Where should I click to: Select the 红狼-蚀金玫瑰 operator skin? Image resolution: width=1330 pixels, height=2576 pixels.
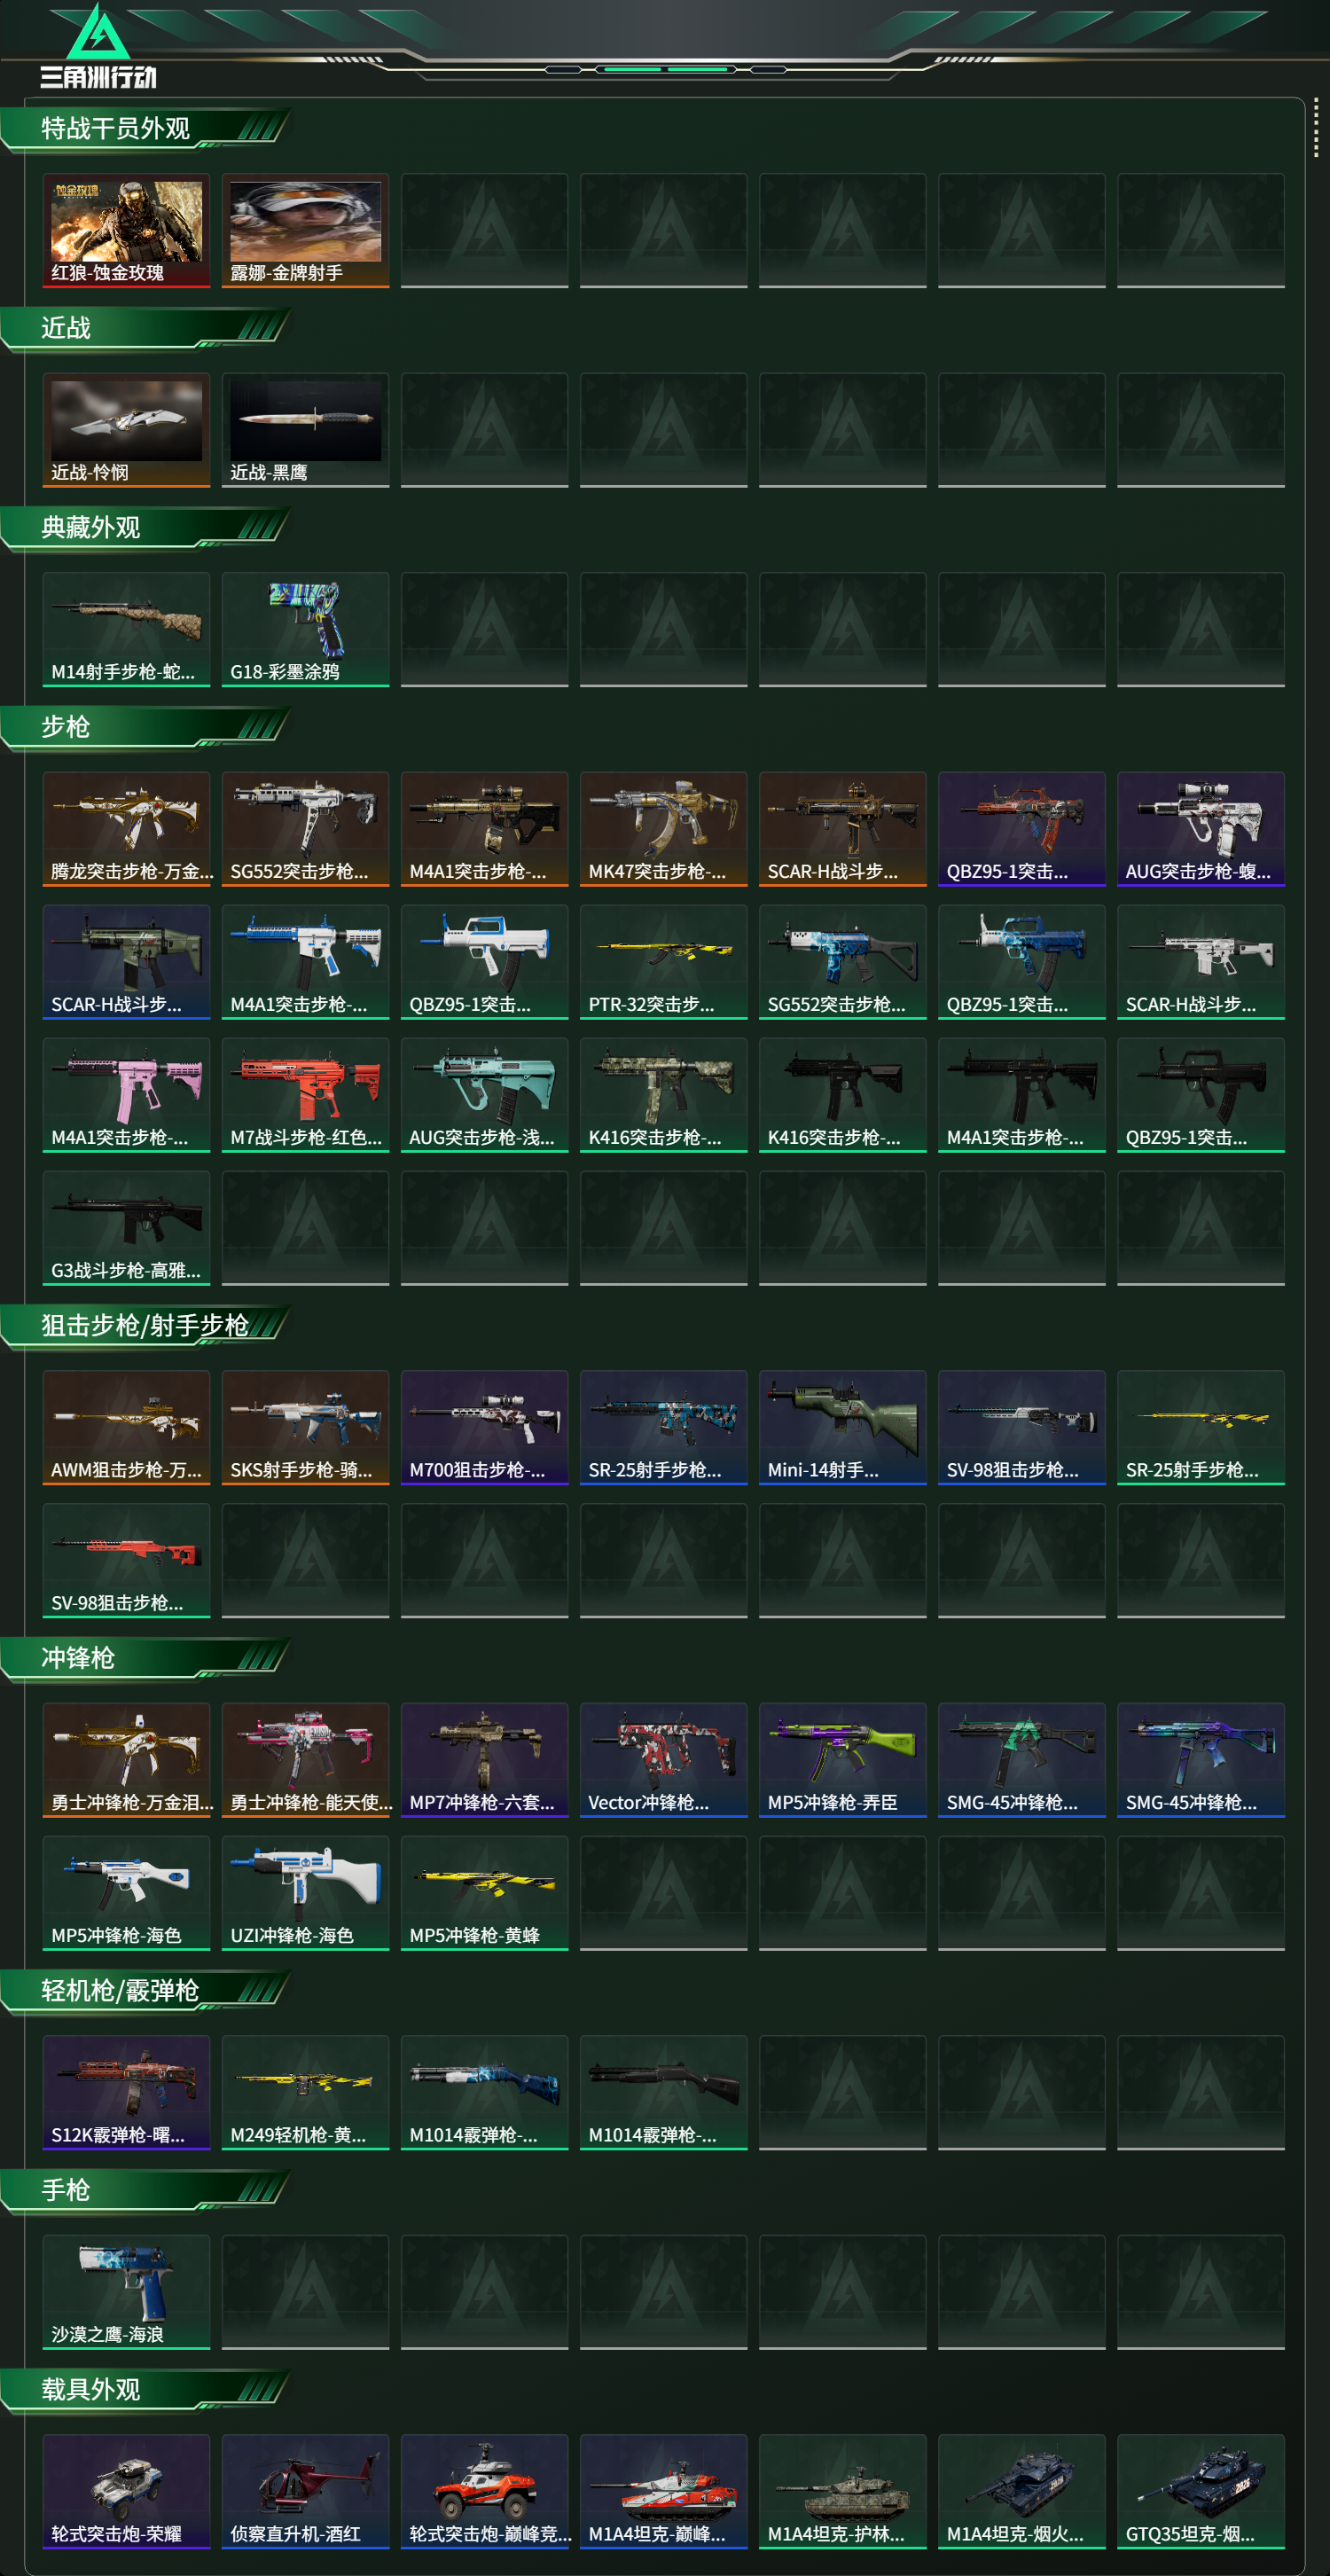(126, 231)
